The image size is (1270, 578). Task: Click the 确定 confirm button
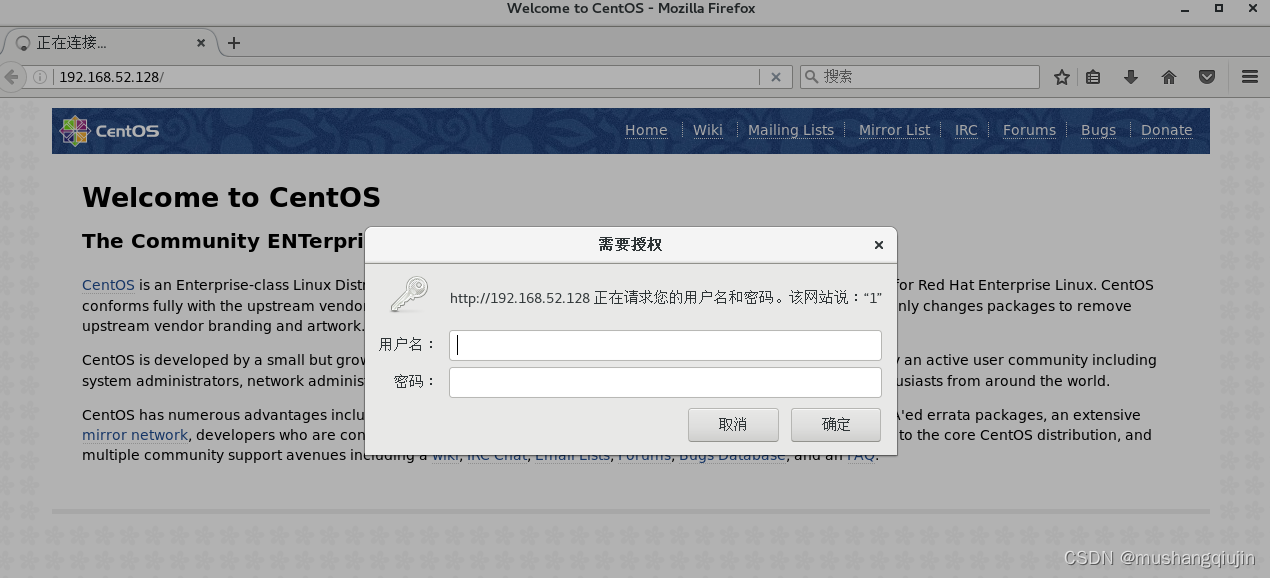(836, 424)
